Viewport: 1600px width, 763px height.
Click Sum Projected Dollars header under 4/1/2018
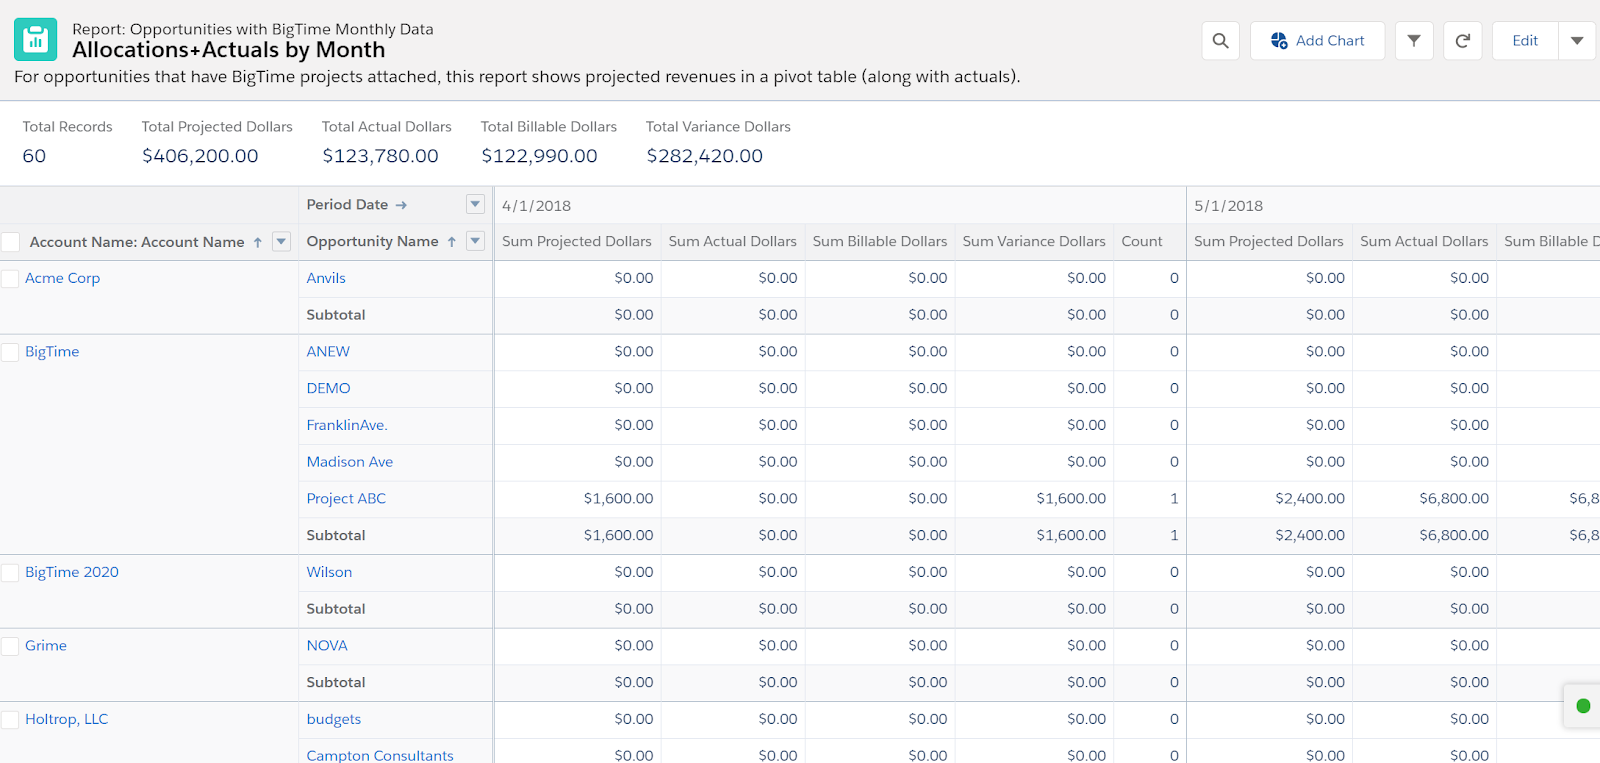pyautogui.click(x=577, y=242)
